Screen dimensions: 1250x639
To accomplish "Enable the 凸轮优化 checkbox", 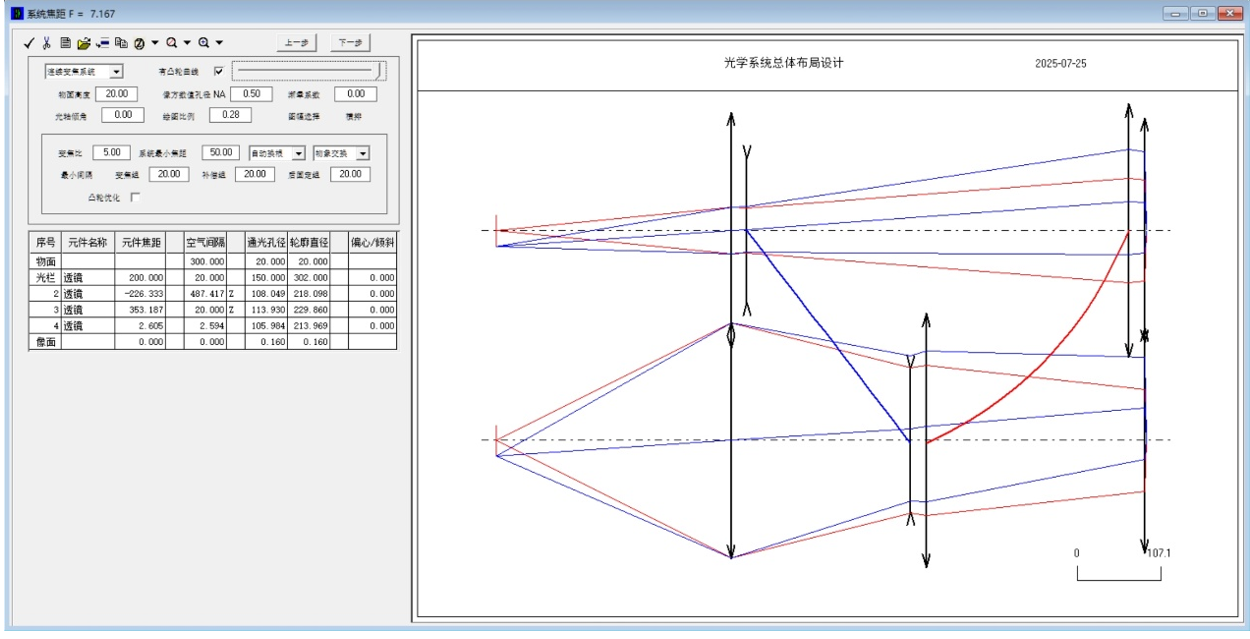I will coord(136,197).
